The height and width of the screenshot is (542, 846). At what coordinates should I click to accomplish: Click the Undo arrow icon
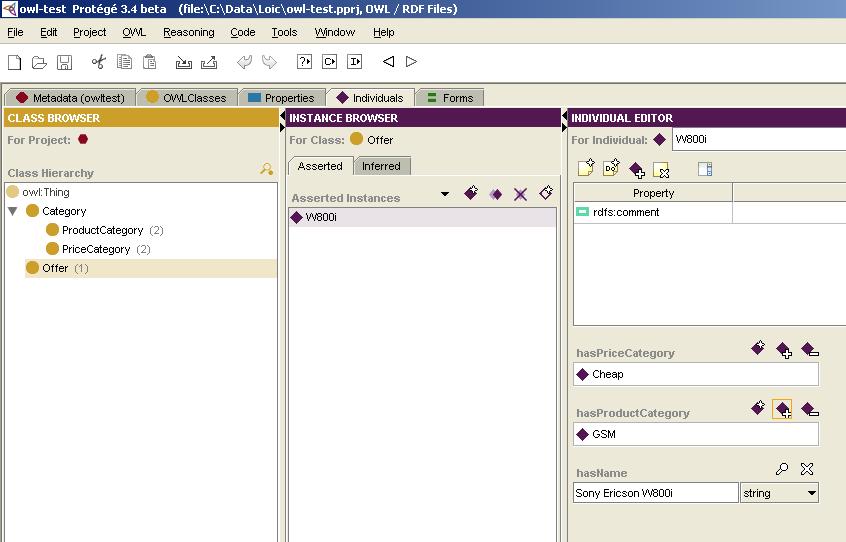coord(244,62)
